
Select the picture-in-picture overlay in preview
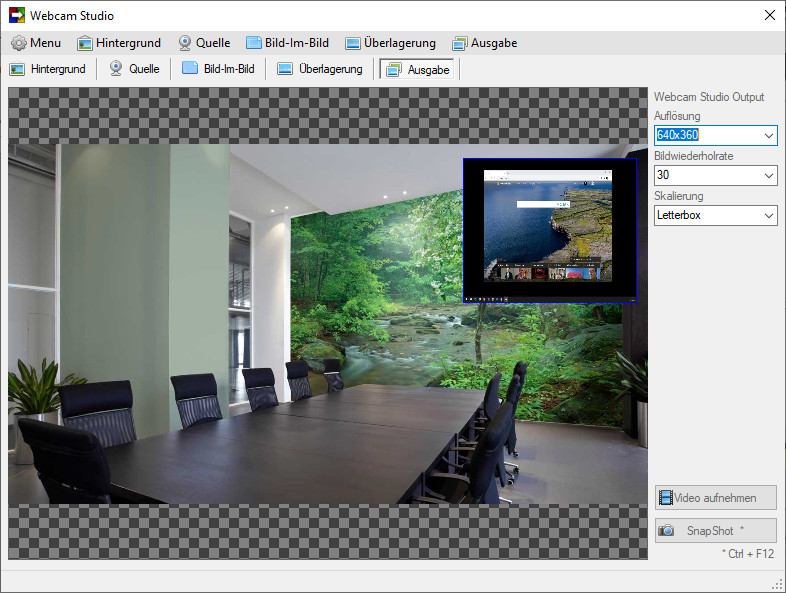550,231
